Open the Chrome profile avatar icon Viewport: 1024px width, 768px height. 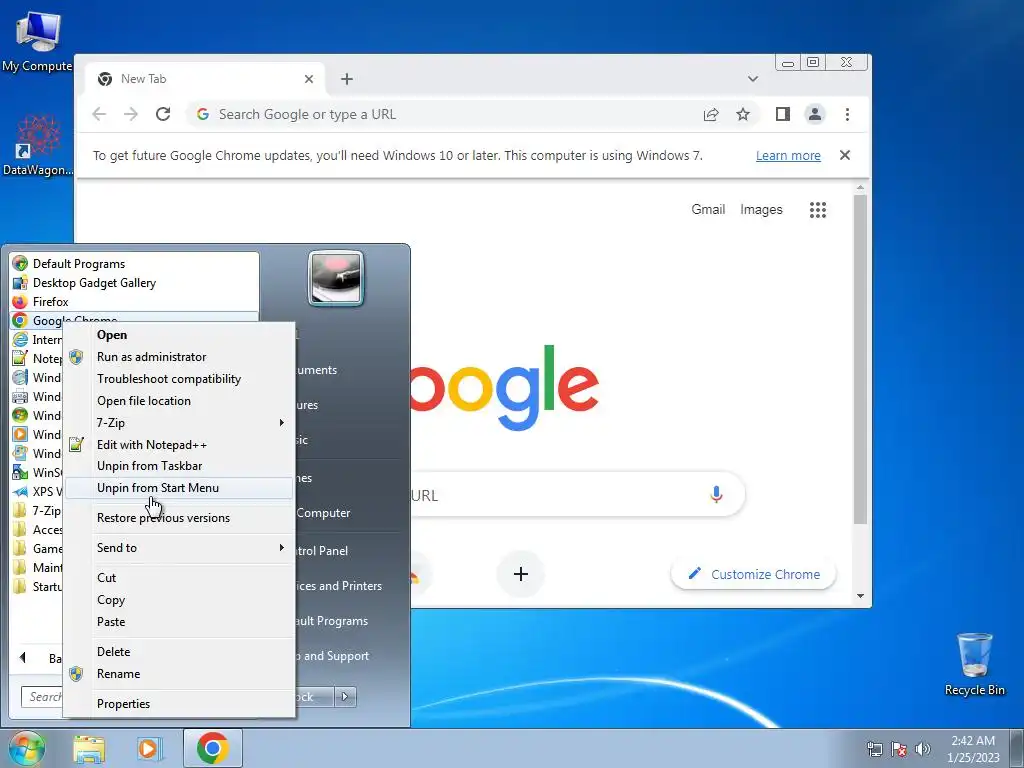point(814,114)
